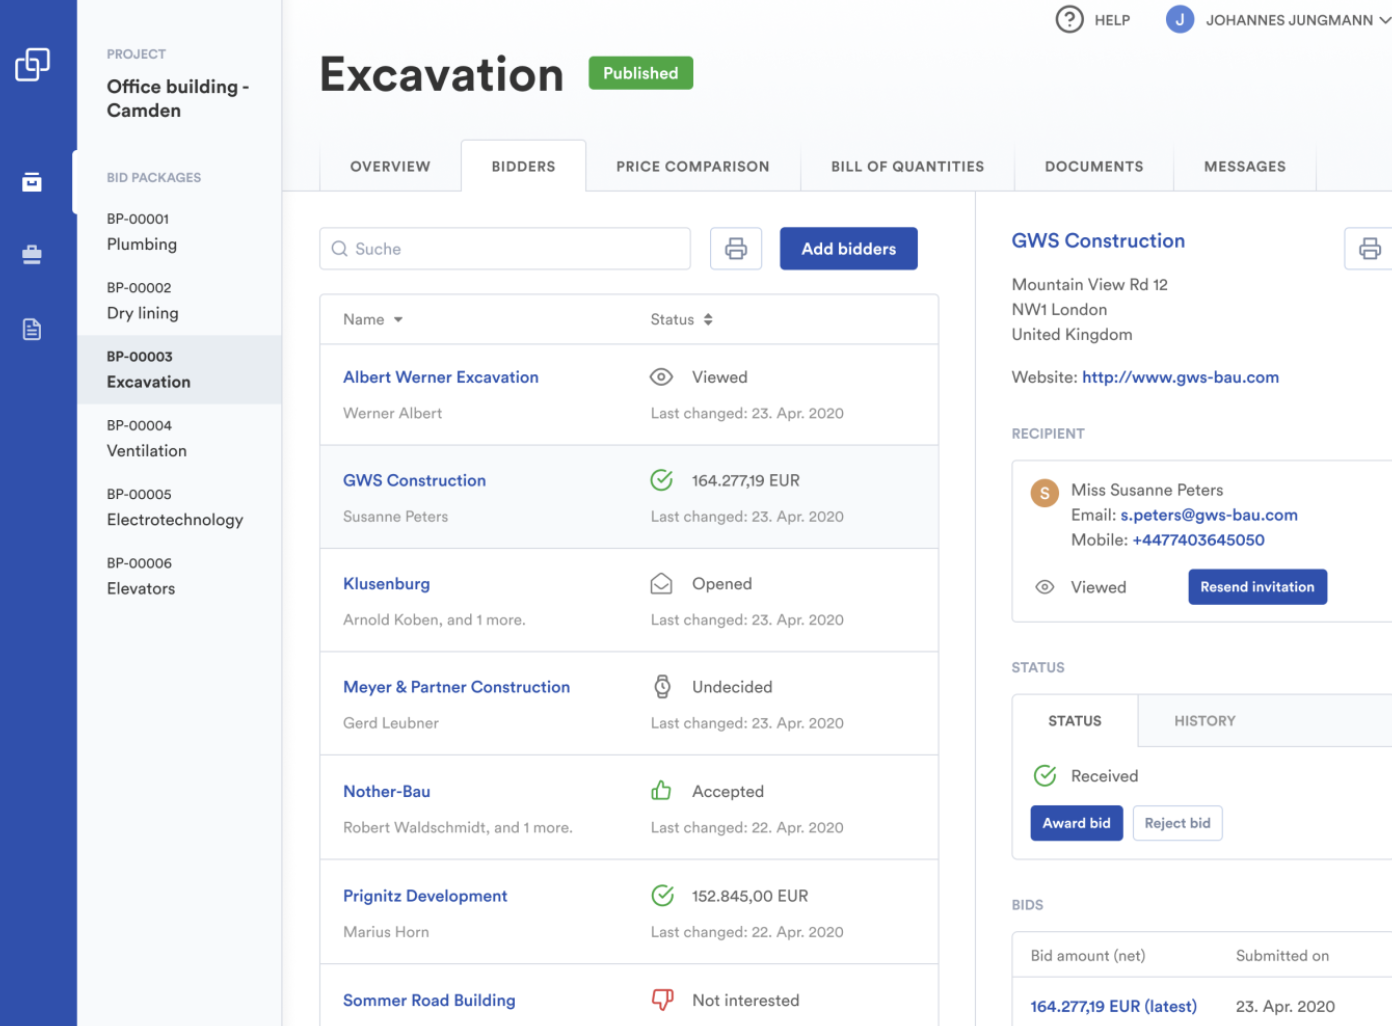Click the thumbs-up Accepted icon for Nother-Bau
1392x1026 pixels.
point(661,791)
